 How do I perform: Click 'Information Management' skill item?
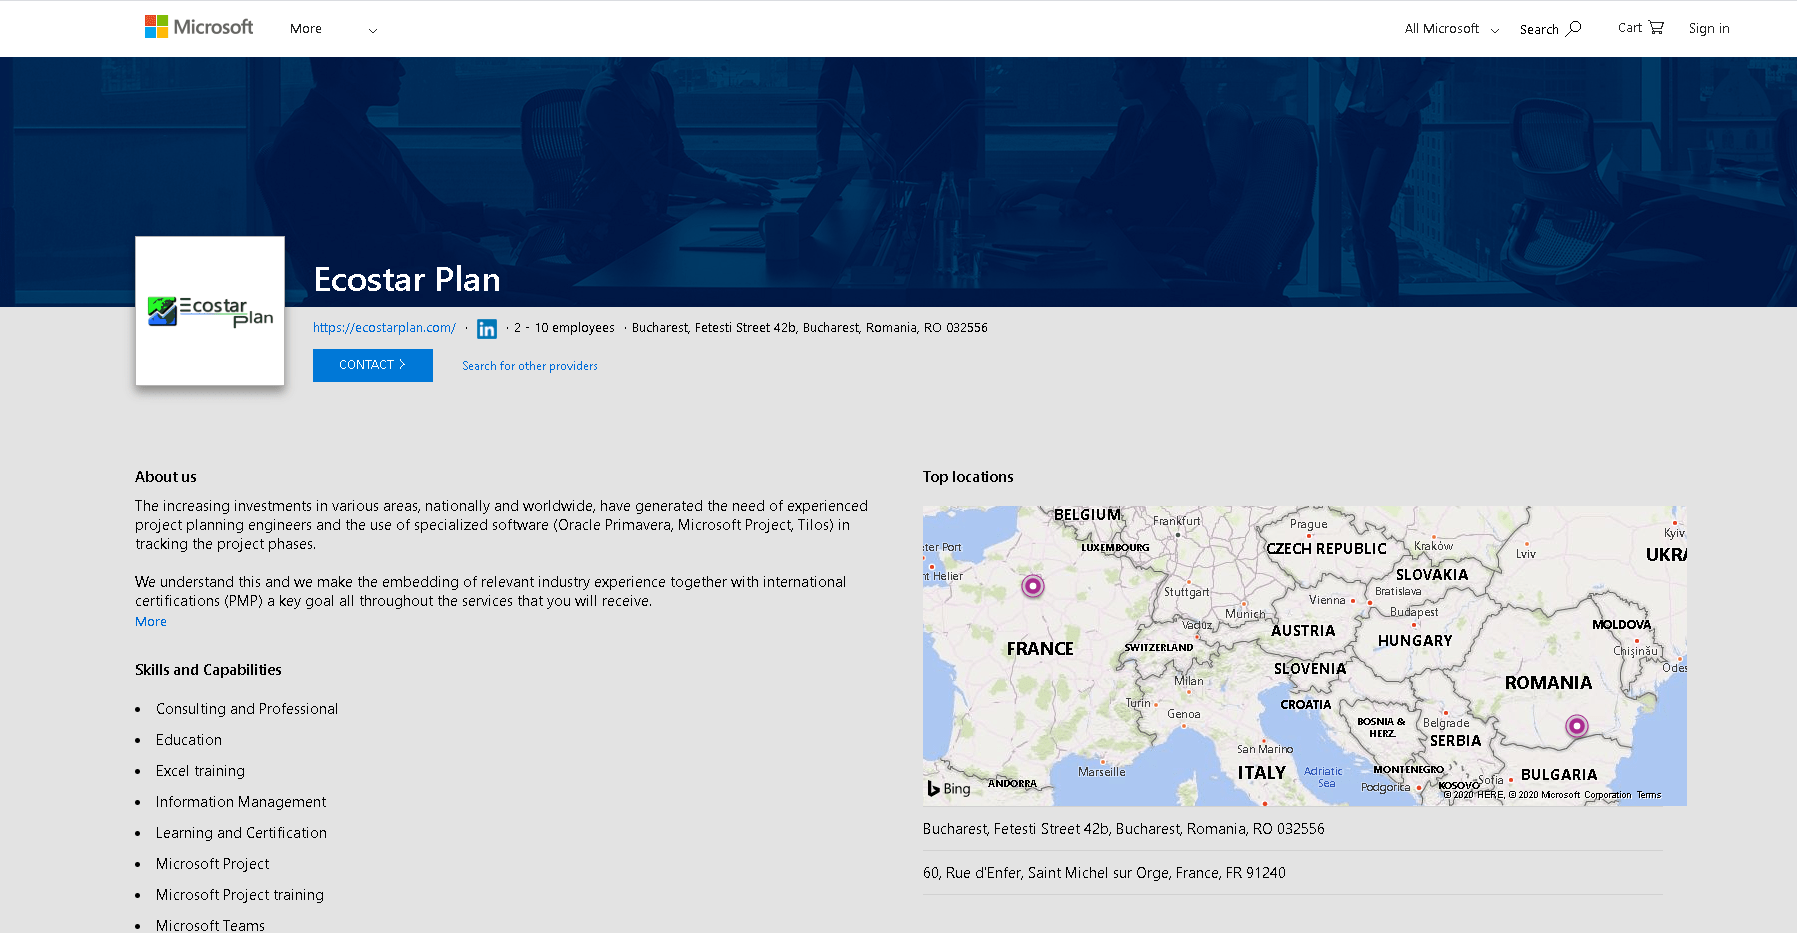click(x=241, y=802)
